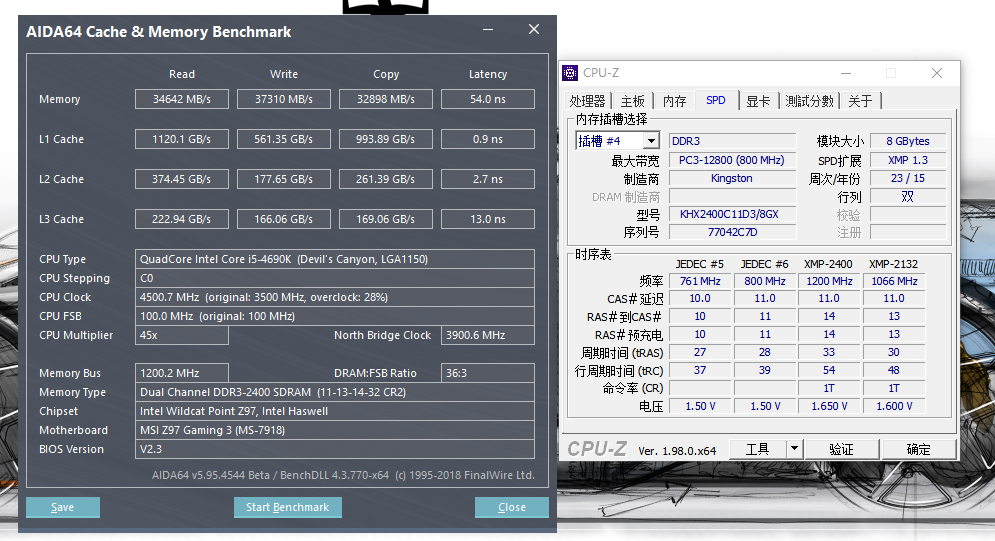Click the Memory Copy value 32898 MB/s

(386, 99)
